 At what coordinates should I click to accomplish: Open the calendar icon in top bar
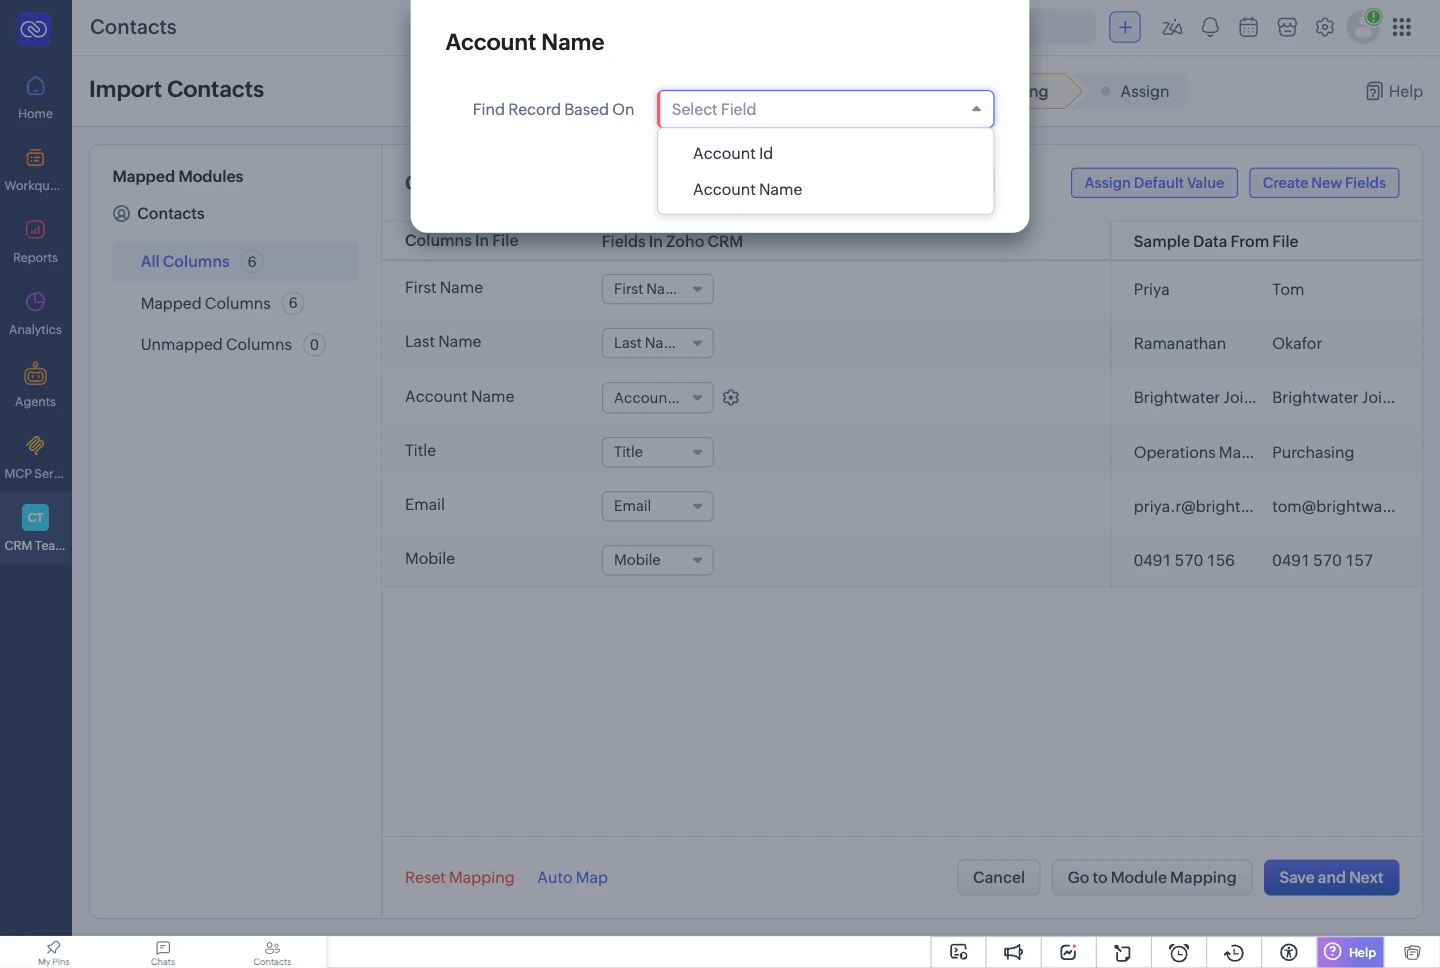point(1248,28)
